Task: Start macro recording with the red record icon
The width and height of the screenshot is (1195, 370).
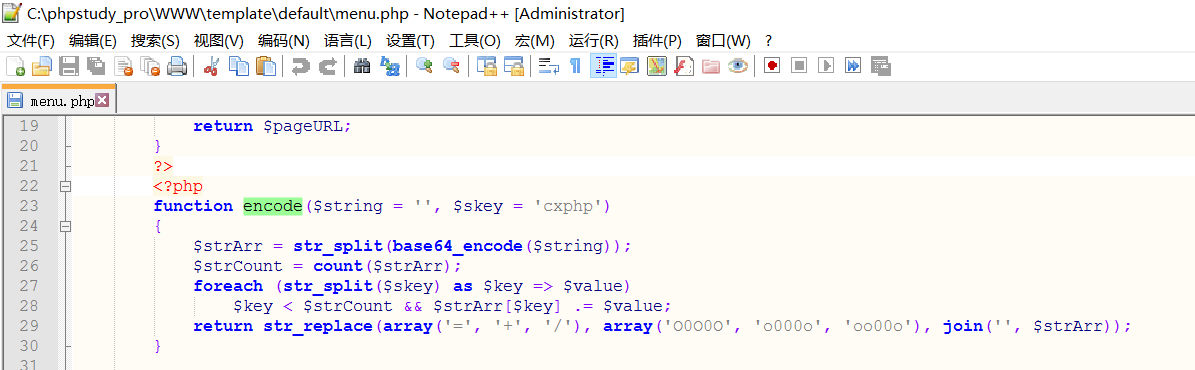Action: point(772,66)
